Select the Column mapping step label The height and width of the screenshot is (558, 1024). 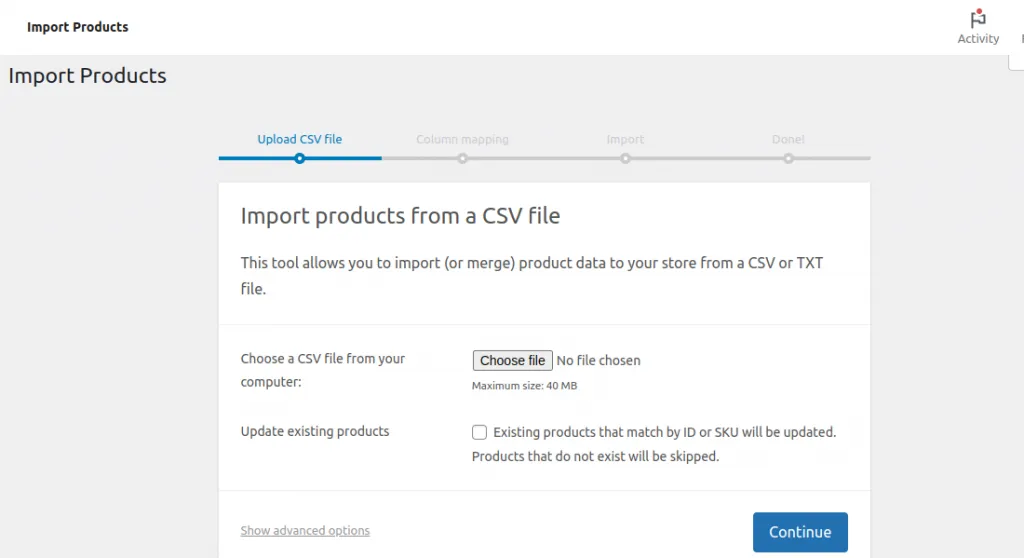[462, 139]
